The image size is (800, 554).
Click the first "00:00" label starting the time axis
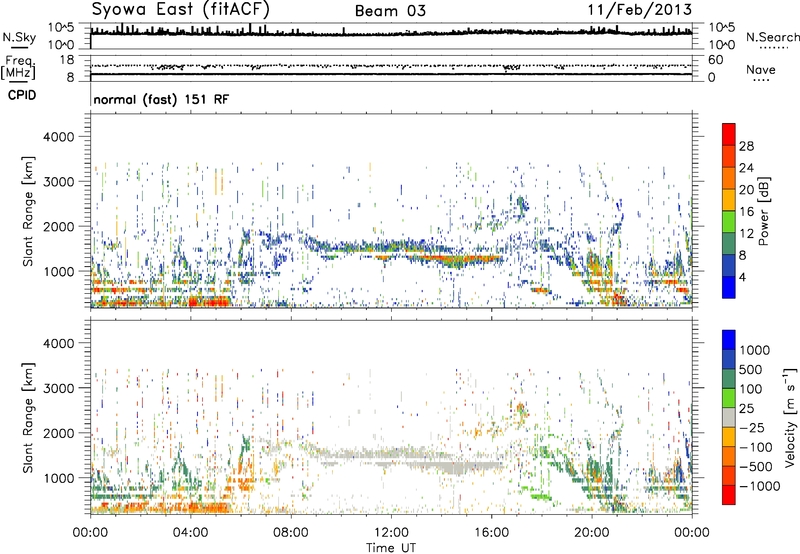click(x=90, y=533)
